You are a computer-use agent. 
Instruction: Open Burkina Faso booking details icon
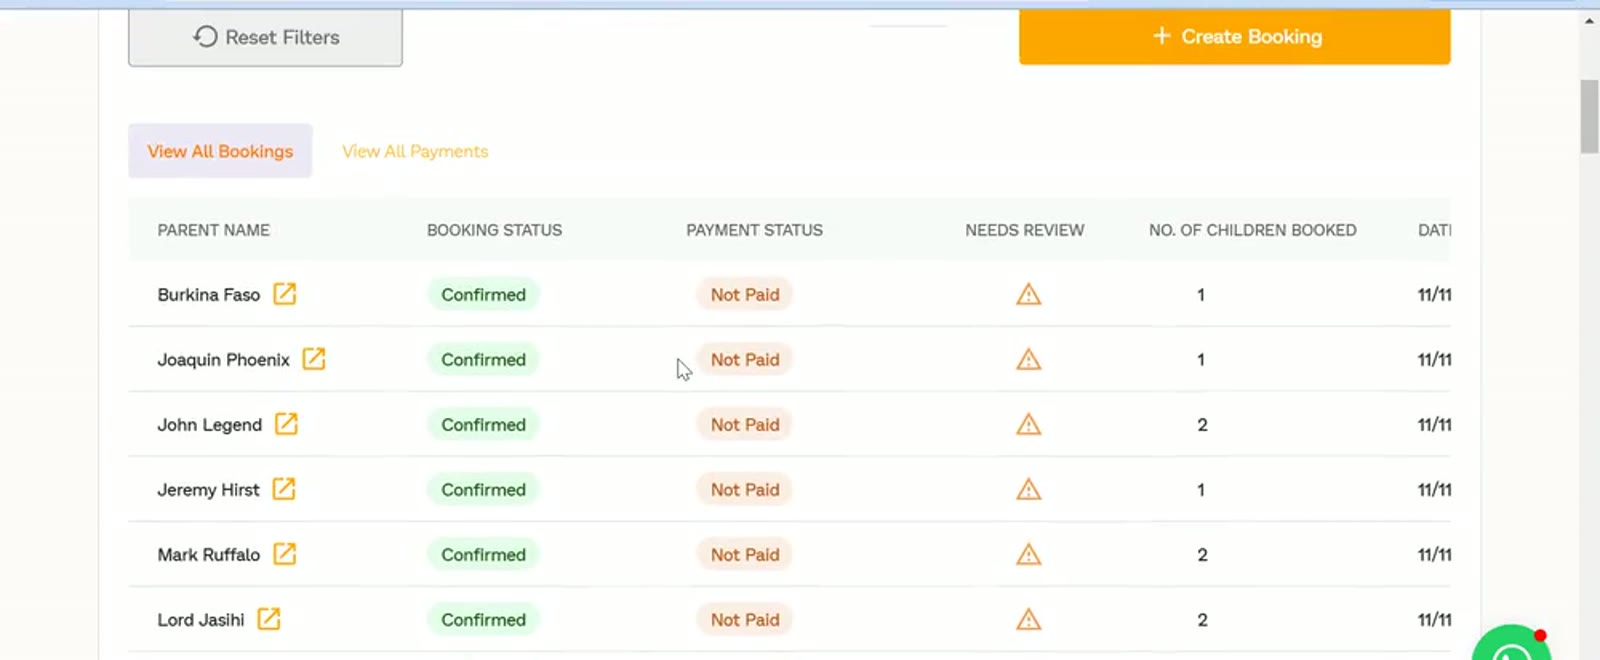click(285, 294)
